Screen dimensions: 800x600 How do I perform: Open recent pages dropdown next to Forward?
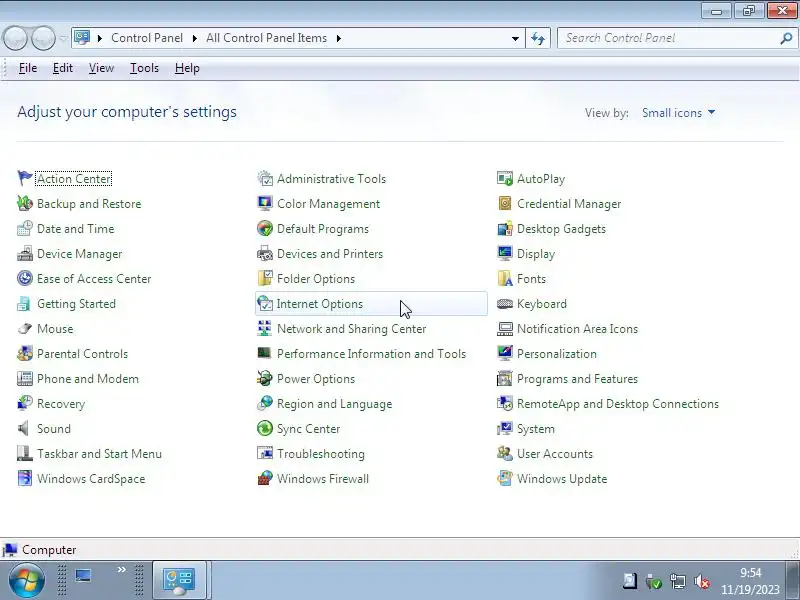pos(63,38)
